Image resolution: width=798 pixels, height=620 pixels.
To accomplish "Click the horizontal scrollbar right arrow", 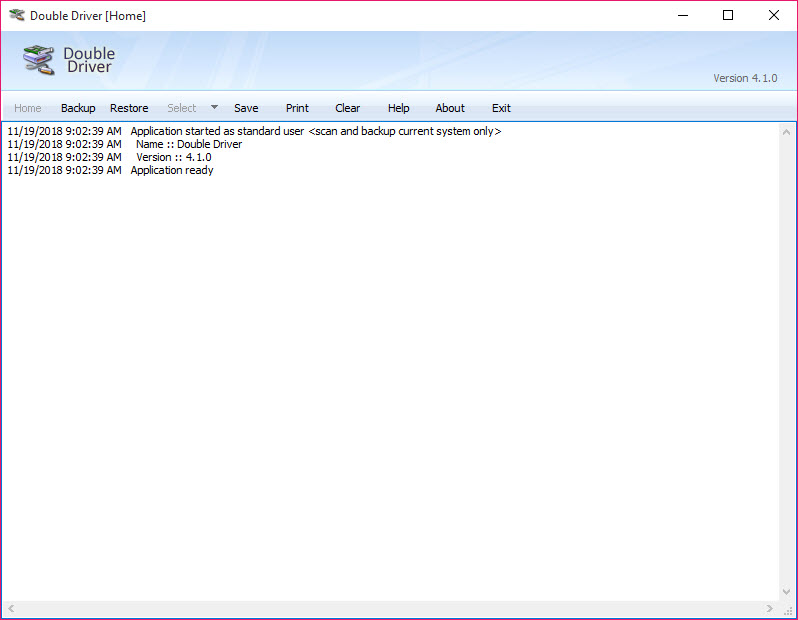I will point(769,609).
